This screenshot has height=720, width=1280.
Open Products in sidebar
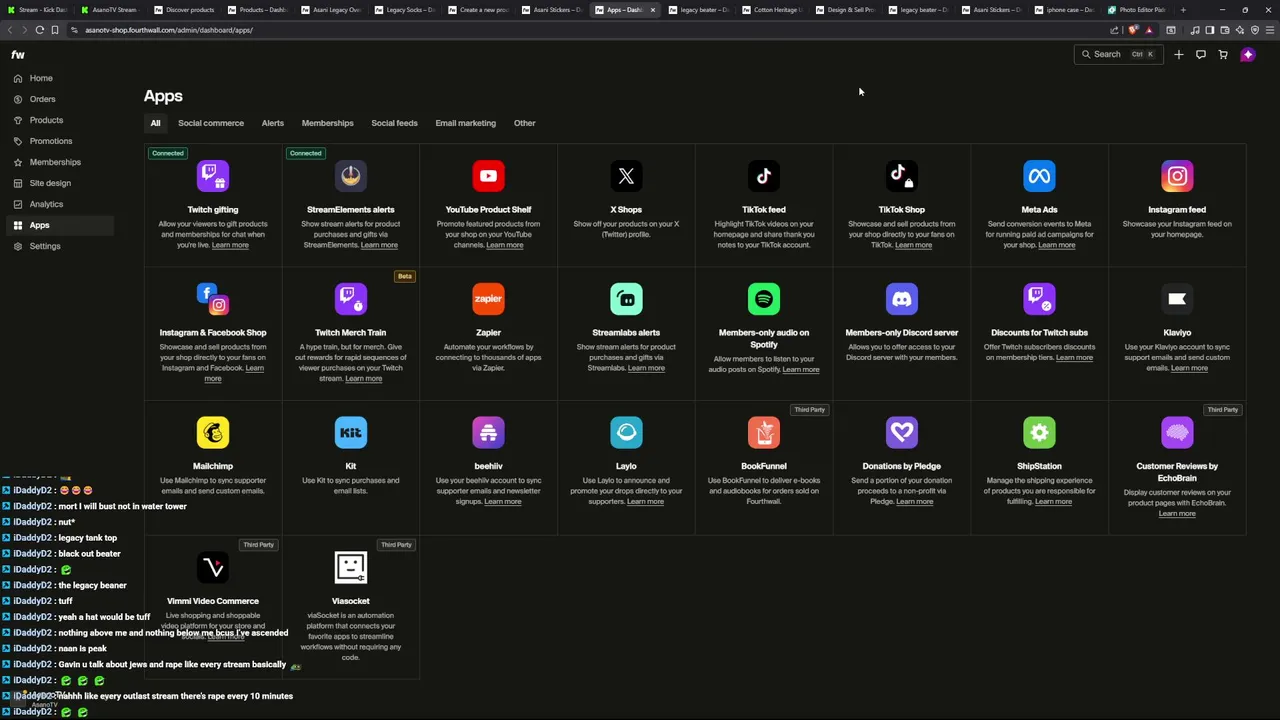point(60,120)
